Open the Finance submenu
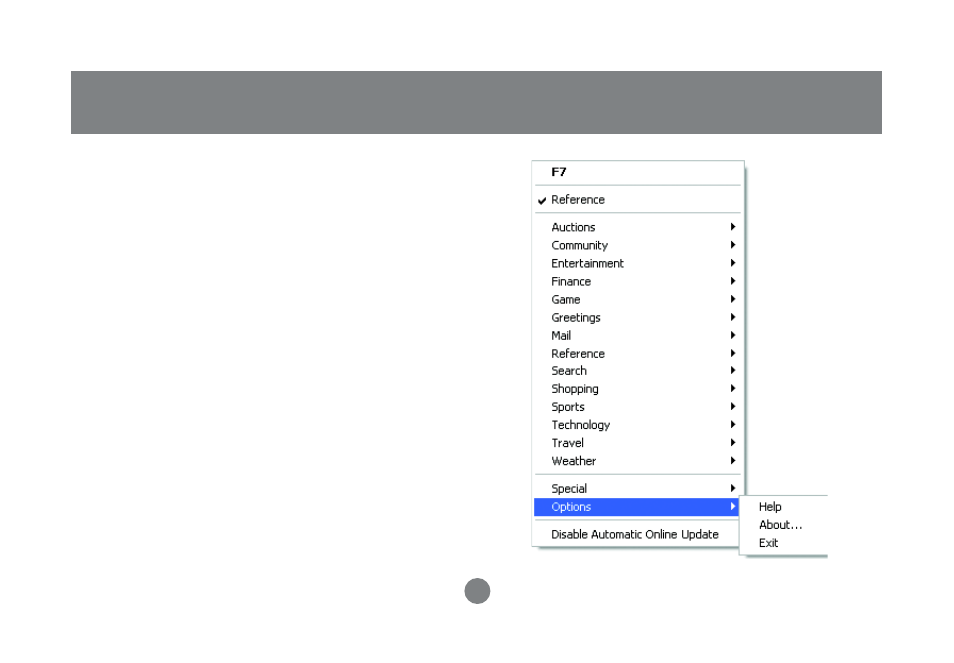954x663 pixels. point(637,281)
